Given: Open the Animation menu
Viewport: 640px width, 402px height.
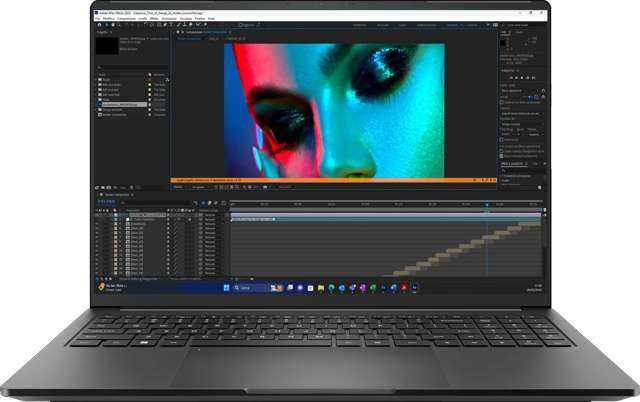Looking at the screenshot, I should (x=169, y=18).
